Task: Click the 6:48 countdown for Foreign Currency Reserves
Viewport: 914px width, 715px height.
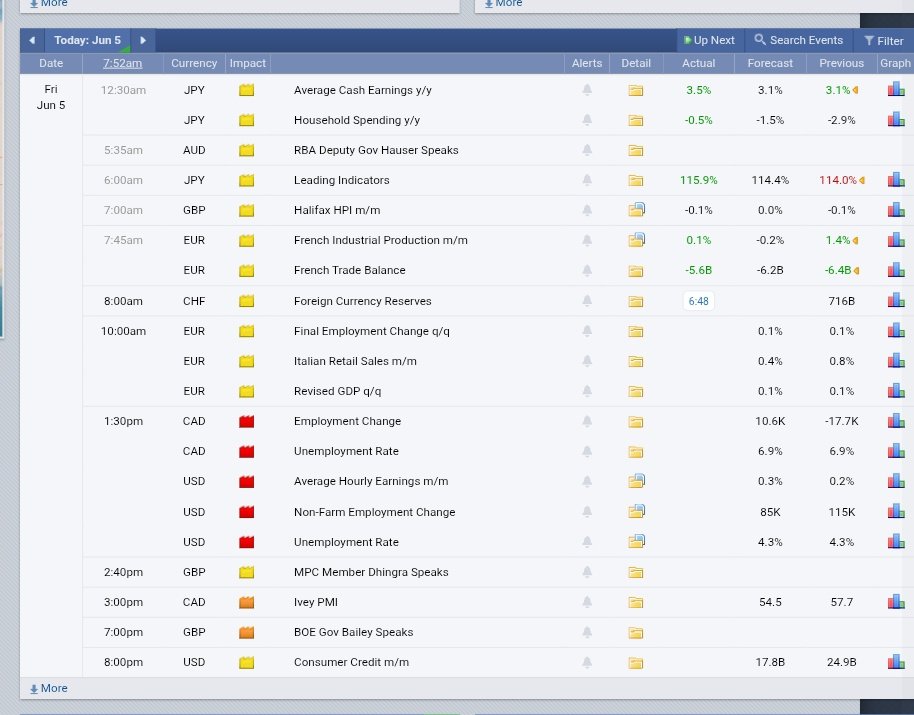Action: click(x=698, y=301)
